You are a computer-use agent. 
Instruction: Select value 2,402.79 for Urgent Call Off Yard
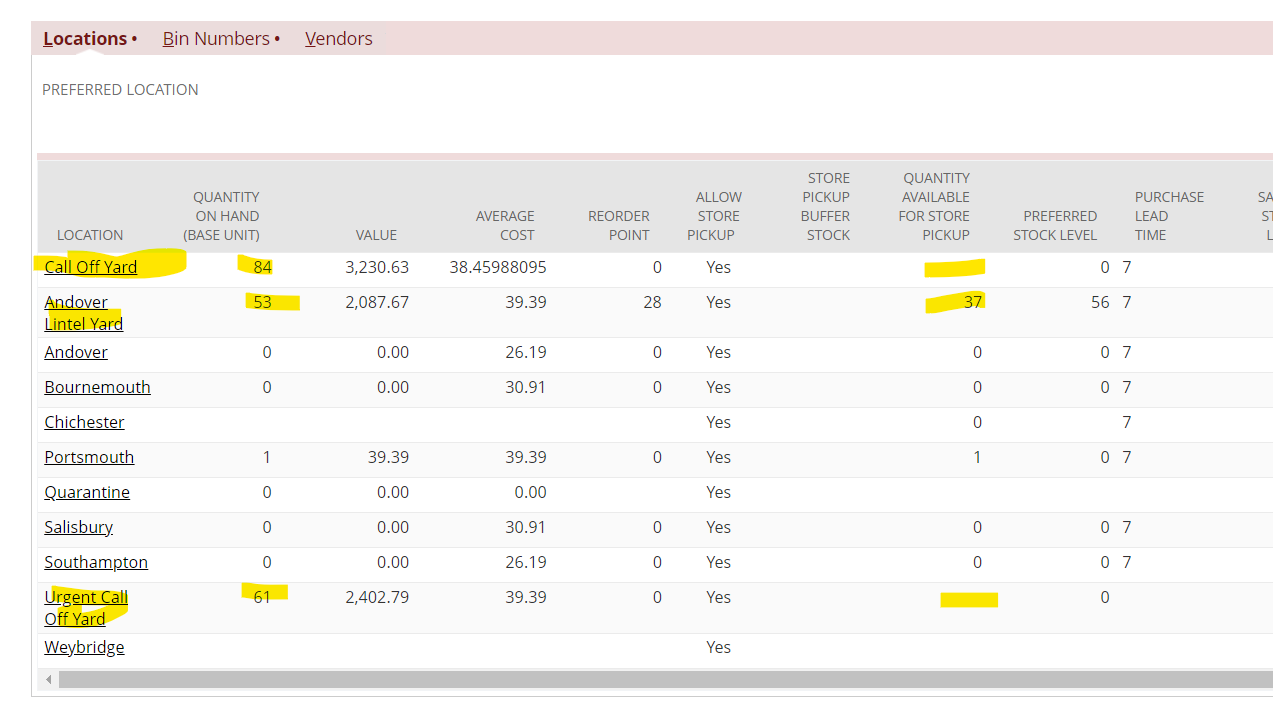tap(377, 597)
